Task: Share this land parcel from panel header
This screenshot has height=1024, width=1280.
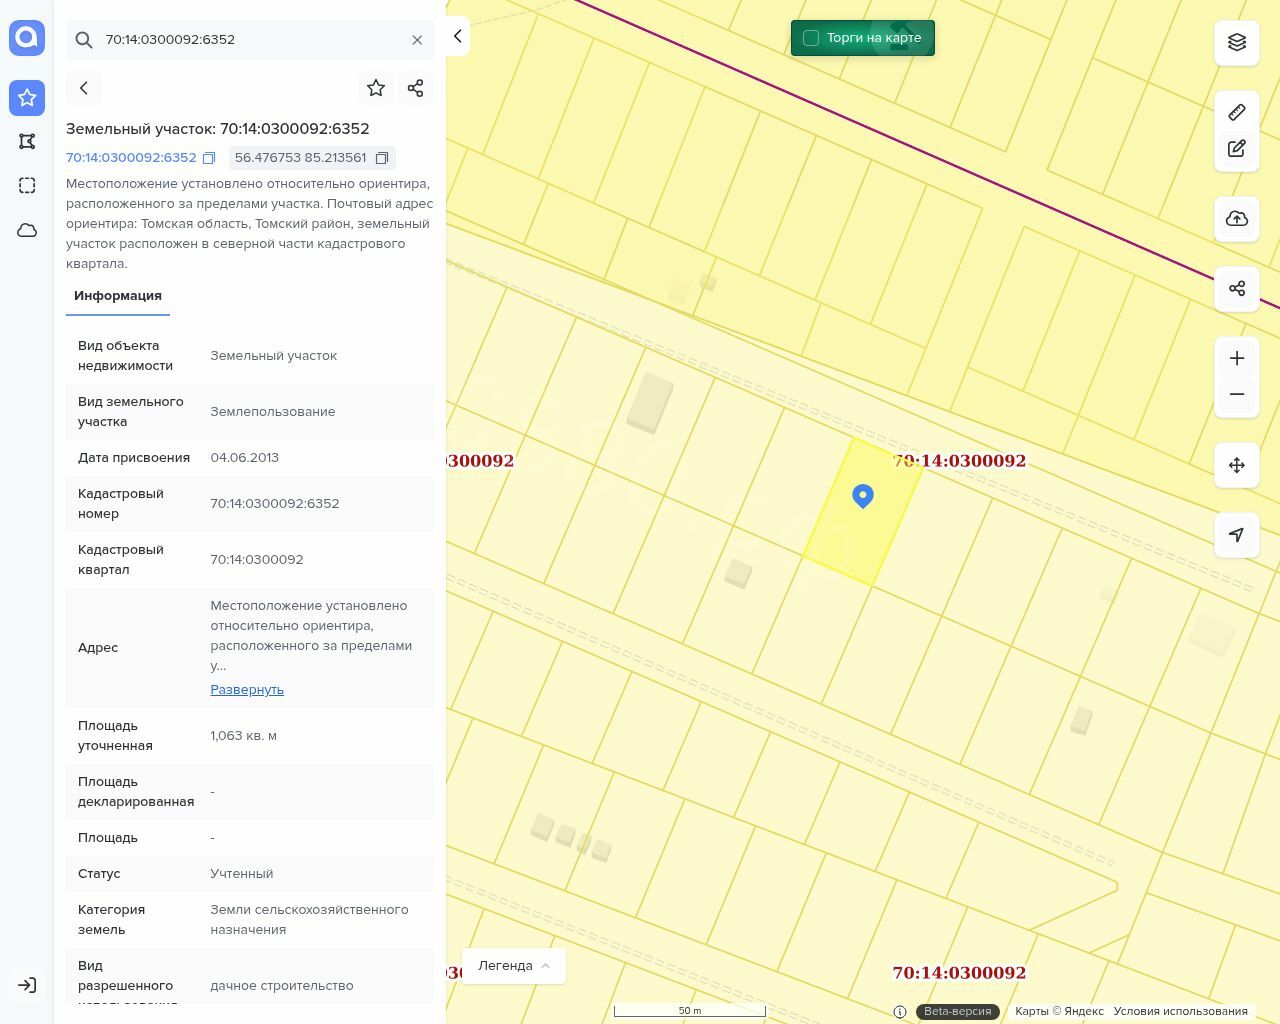Action: click(x=416, y=88)
